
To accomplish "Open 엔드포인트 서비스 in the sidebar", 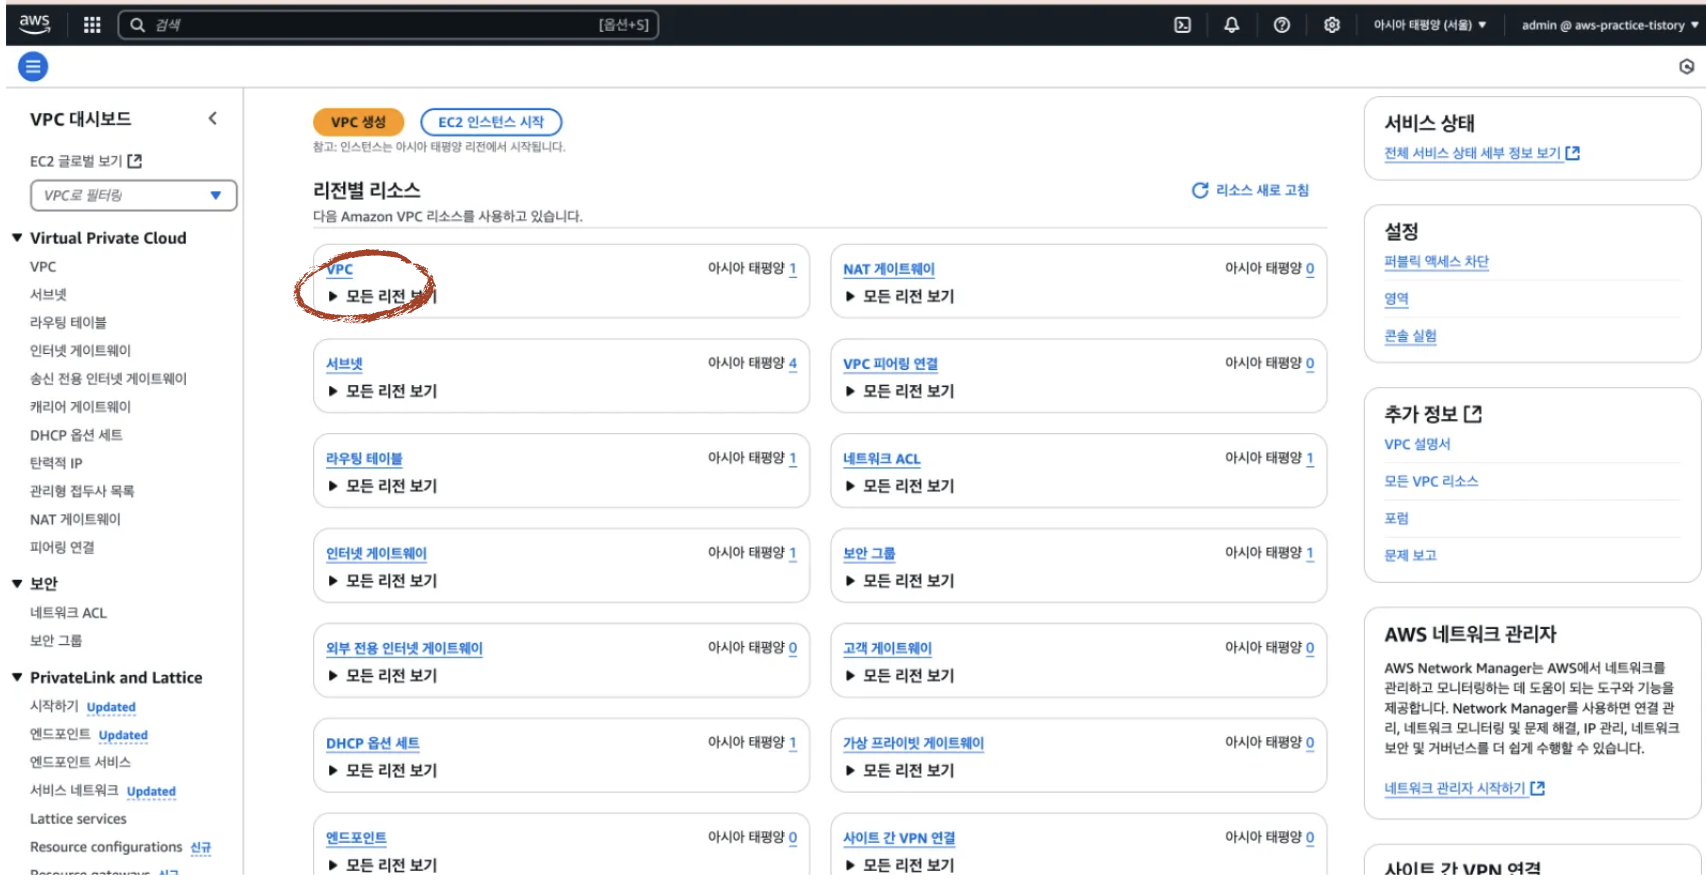I will tap(80, 762).
